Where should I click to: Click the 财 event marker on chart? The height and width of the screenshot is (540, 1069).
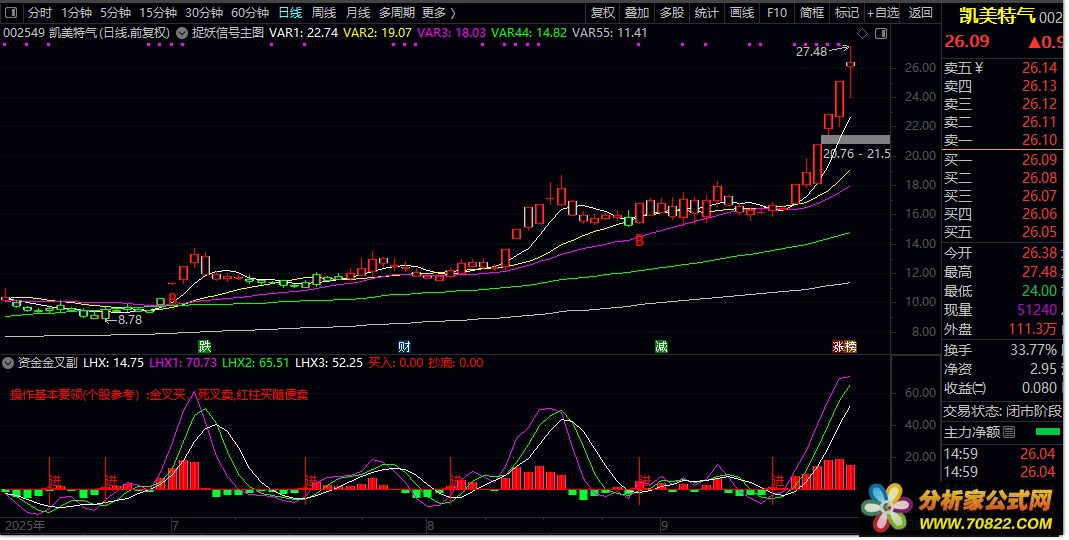pyautogui.click(x=404, y=346)
